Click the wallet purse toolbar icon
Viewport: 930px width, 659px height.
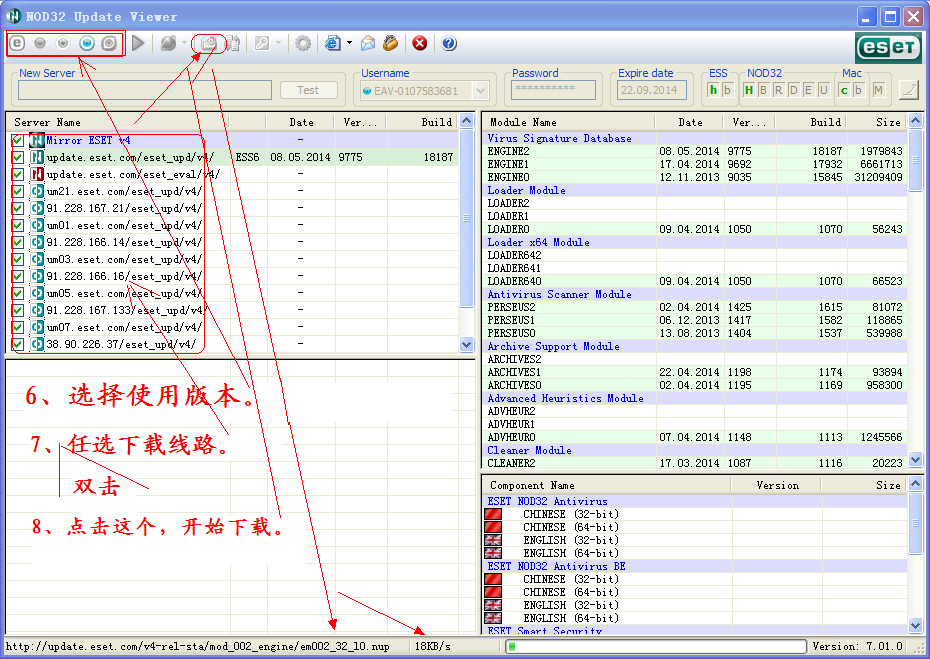[x=390, y=43]
